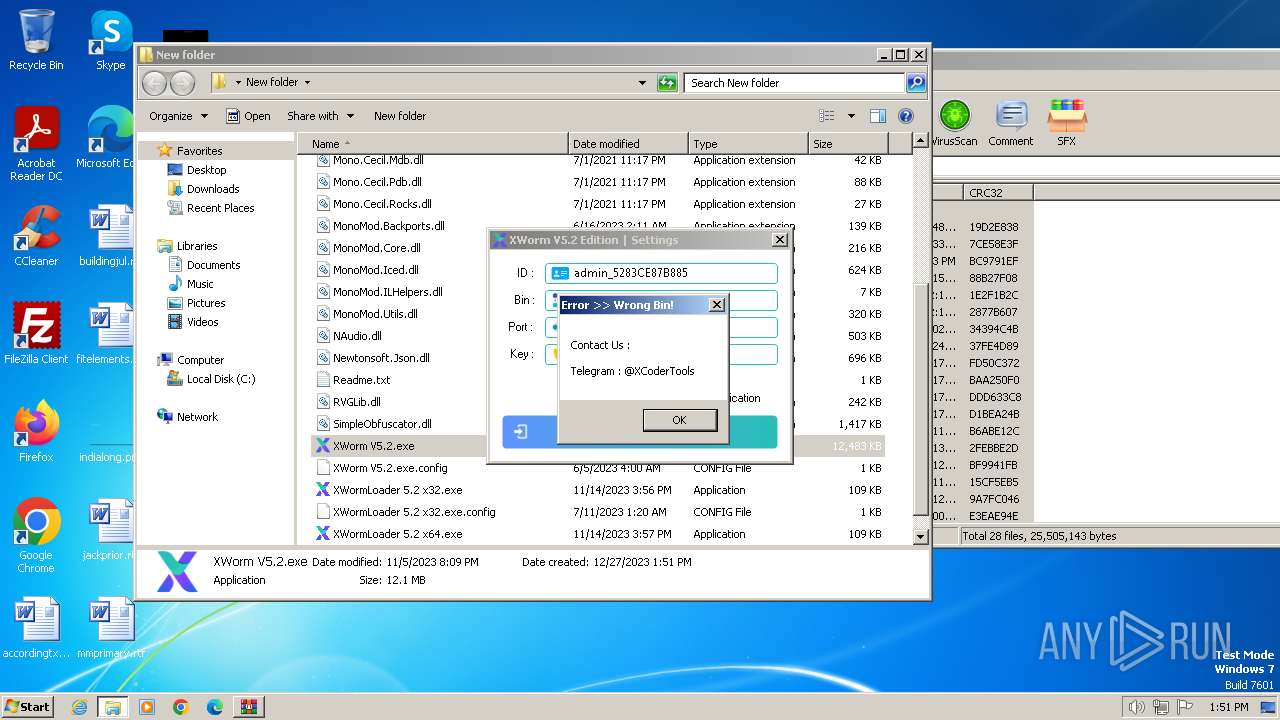Expand the New folder breadcrumb arrow

coord(307,83)
